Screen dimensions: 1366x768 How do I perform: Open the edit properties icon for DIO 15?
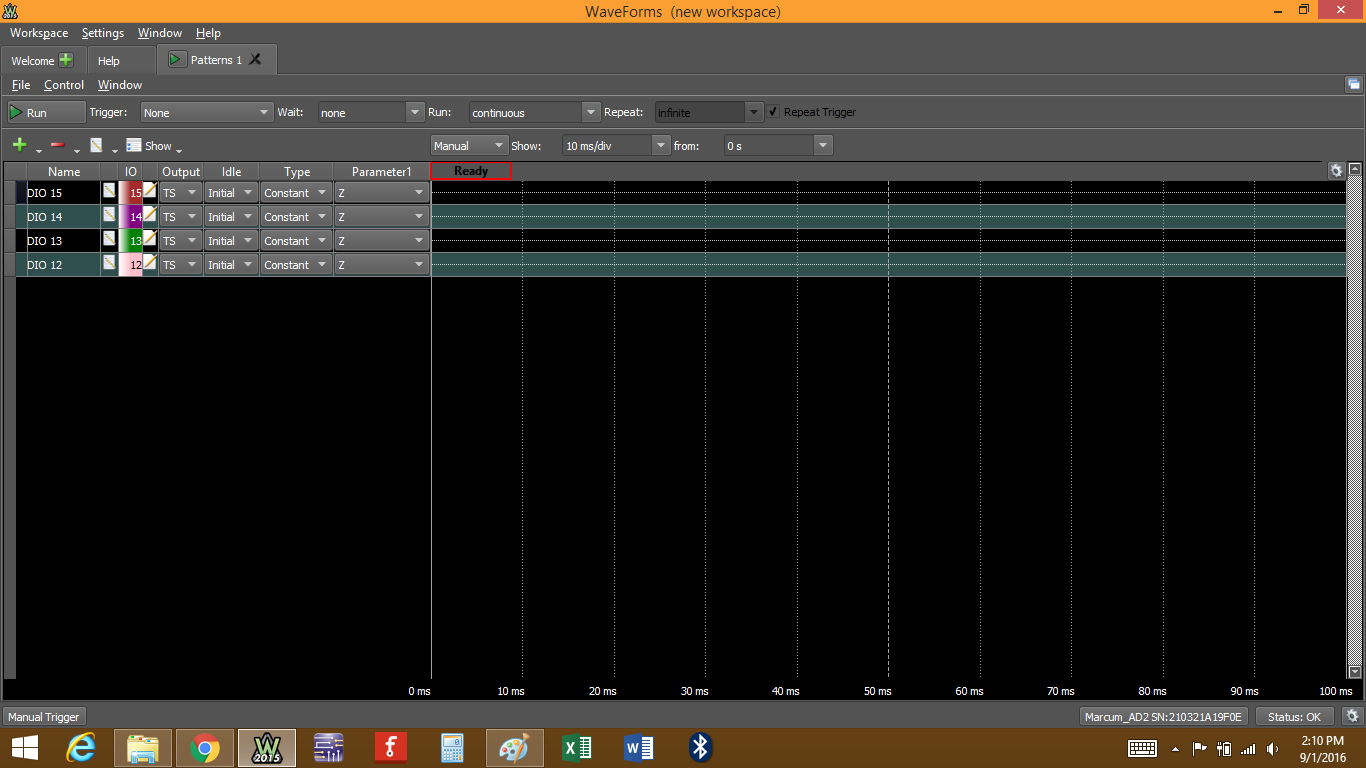coord(109,191)
